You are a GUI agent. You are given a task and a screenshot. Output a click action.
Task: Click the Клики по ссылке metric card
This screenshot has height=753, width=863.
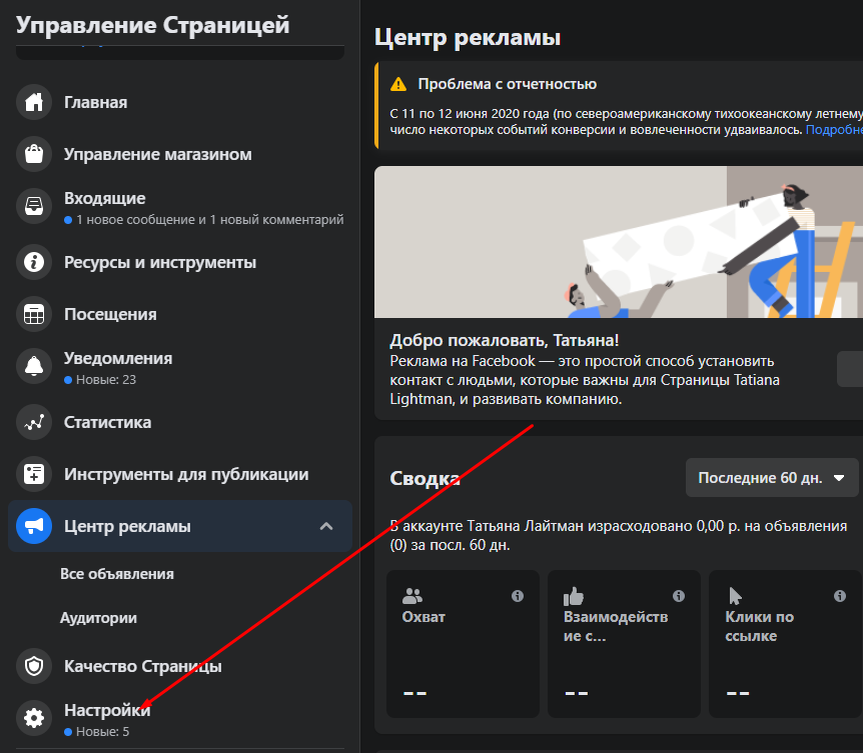(785, 644)
